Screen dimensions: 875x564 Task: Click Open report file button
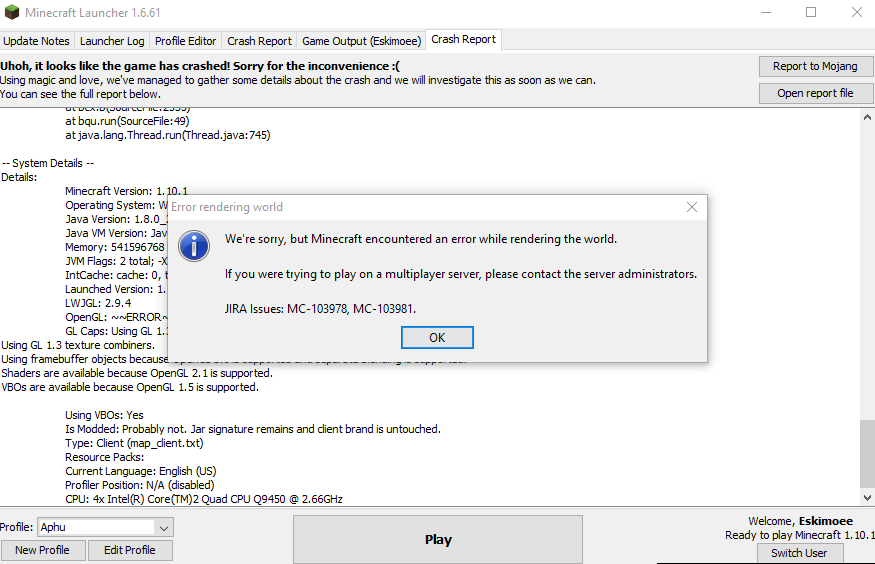click(x=815, y=93)
